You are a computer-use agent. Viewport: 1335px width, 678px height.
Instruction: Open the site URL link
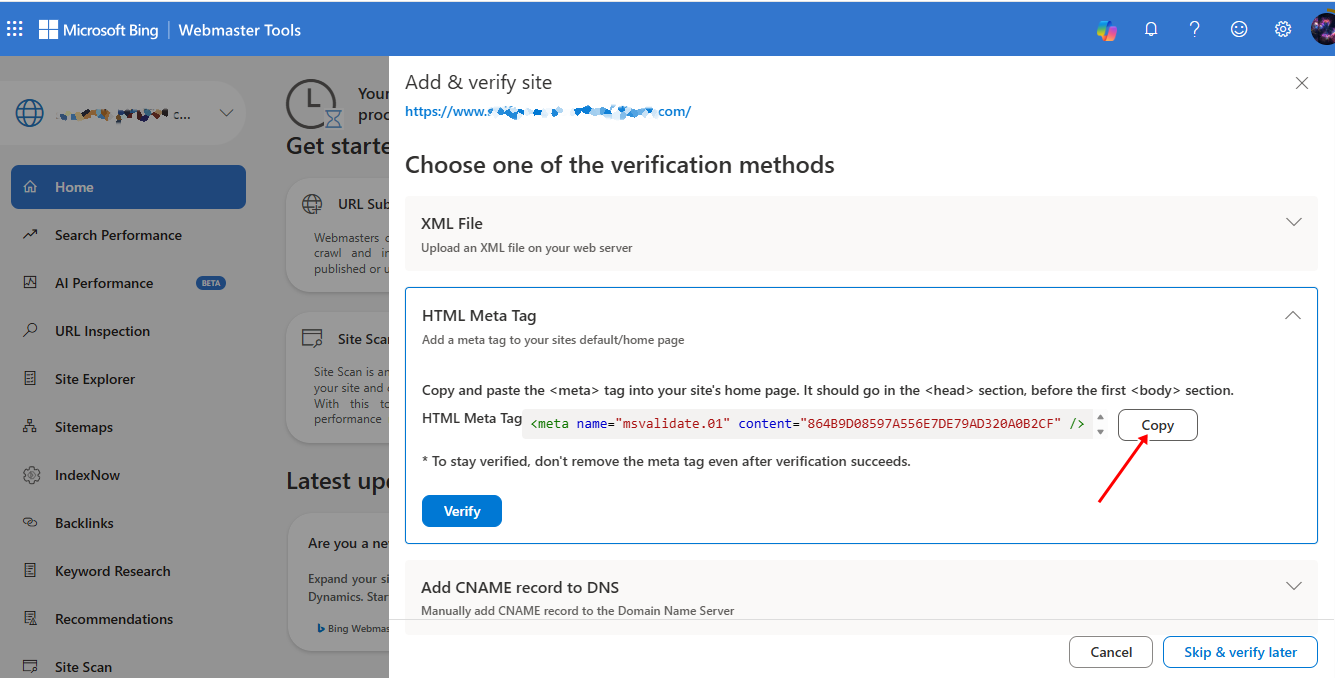(x=548, y=111)
